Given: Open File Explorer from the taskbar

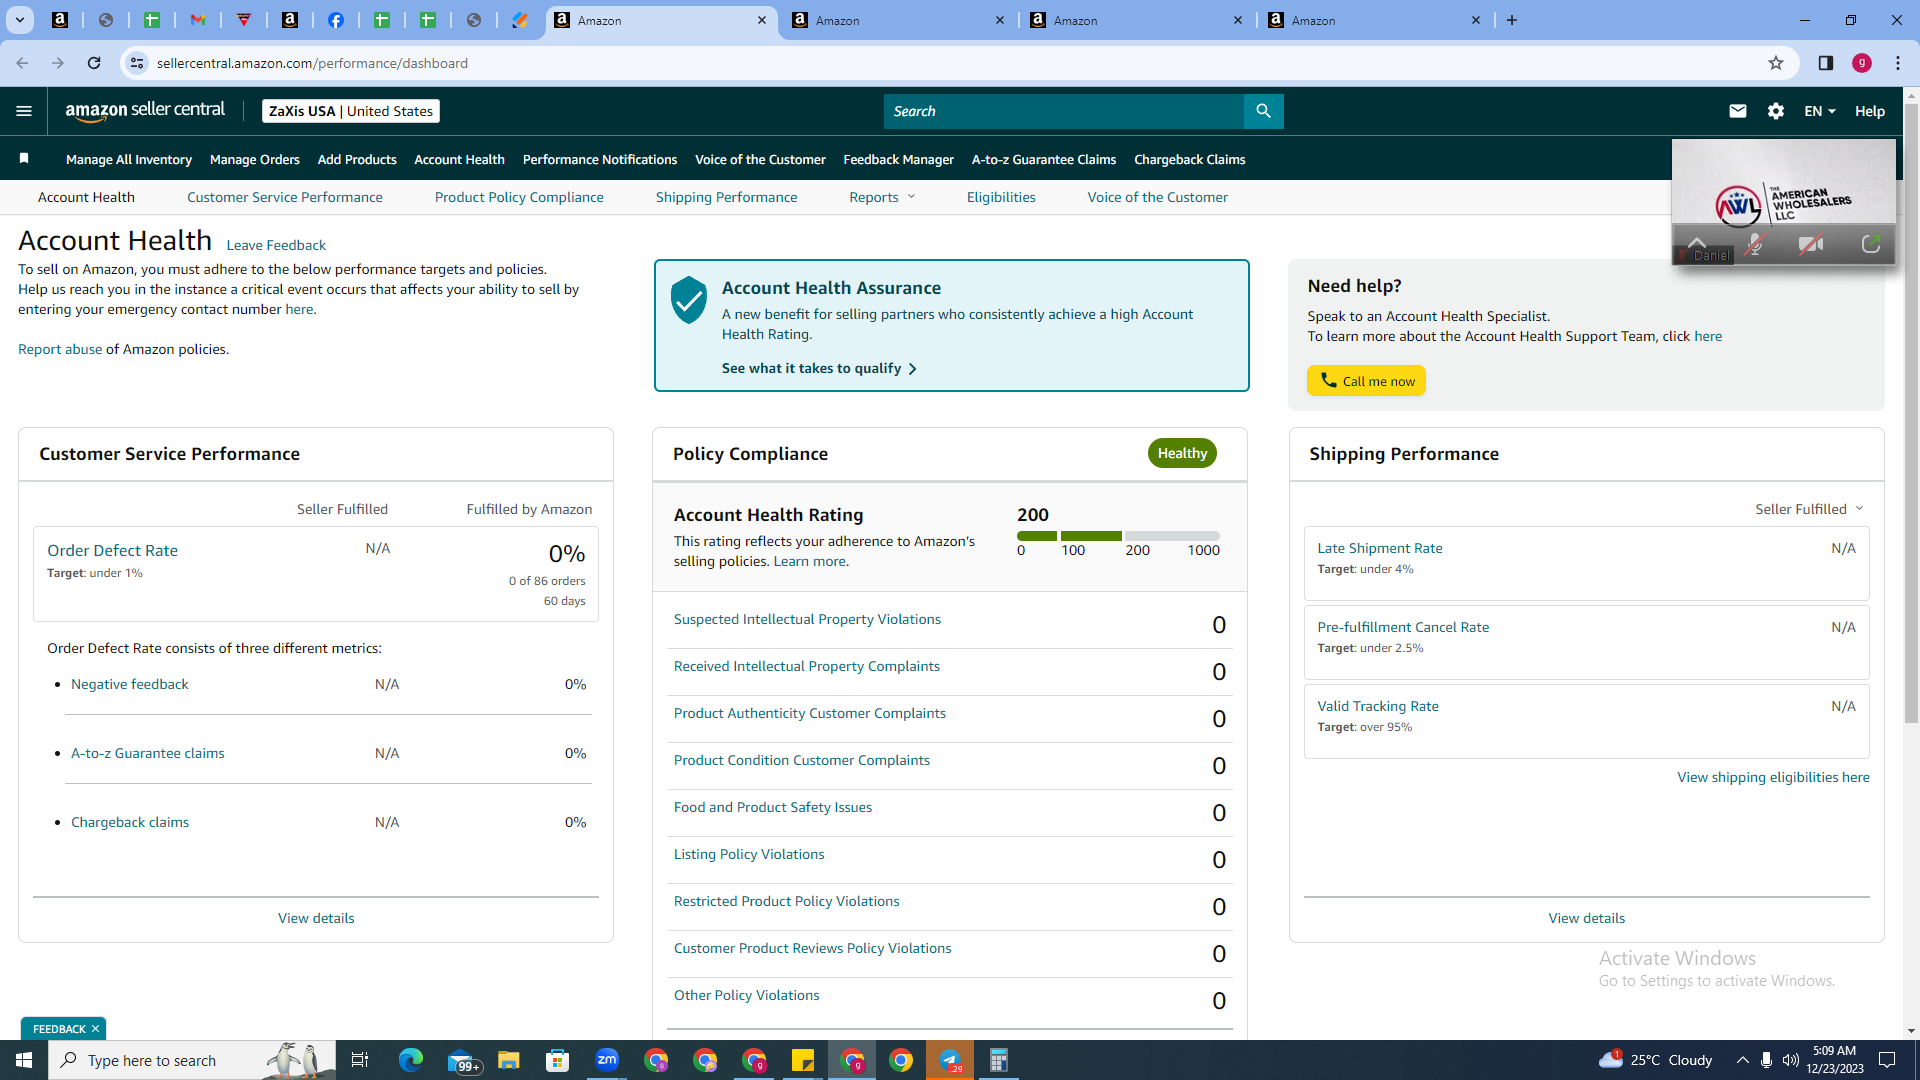Looking at the screenshot, I should point(509,1060).
